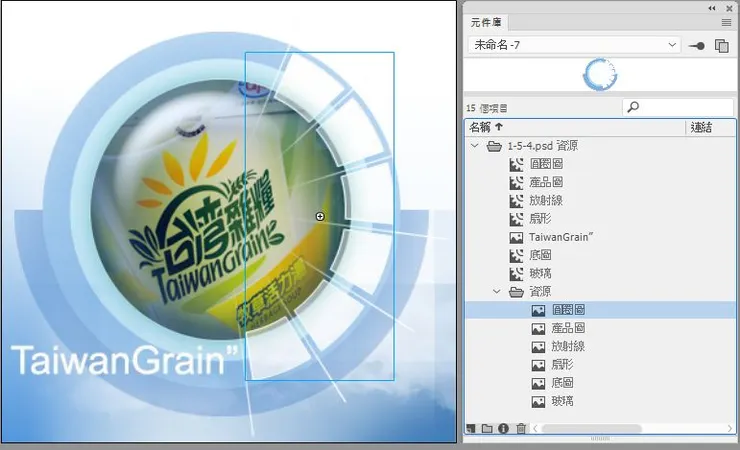
Task: Open the 未命名 -7 document dropdown
Action: (574, 45)
